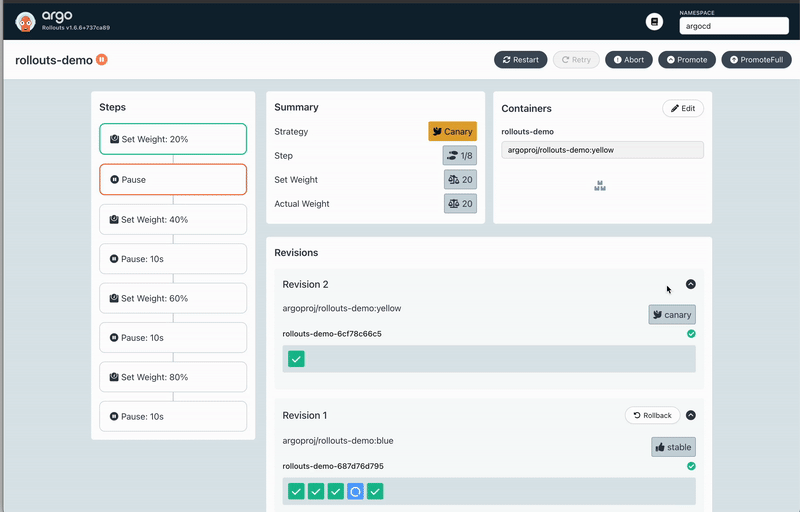This screenshot has height=512, width=800.
Task: Click the container image field argoproj/rollouts-demo:yellow
Action: pyautogui.click(x=602, y=150)
